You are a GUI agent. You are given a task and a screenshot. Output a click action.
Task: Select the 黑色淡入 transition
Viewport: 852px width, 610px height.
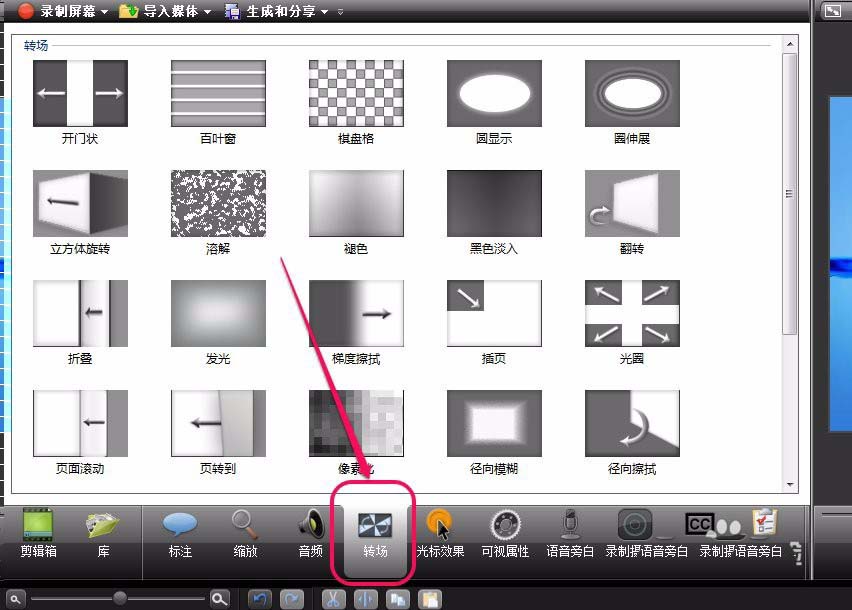click(x=494, y=203)
